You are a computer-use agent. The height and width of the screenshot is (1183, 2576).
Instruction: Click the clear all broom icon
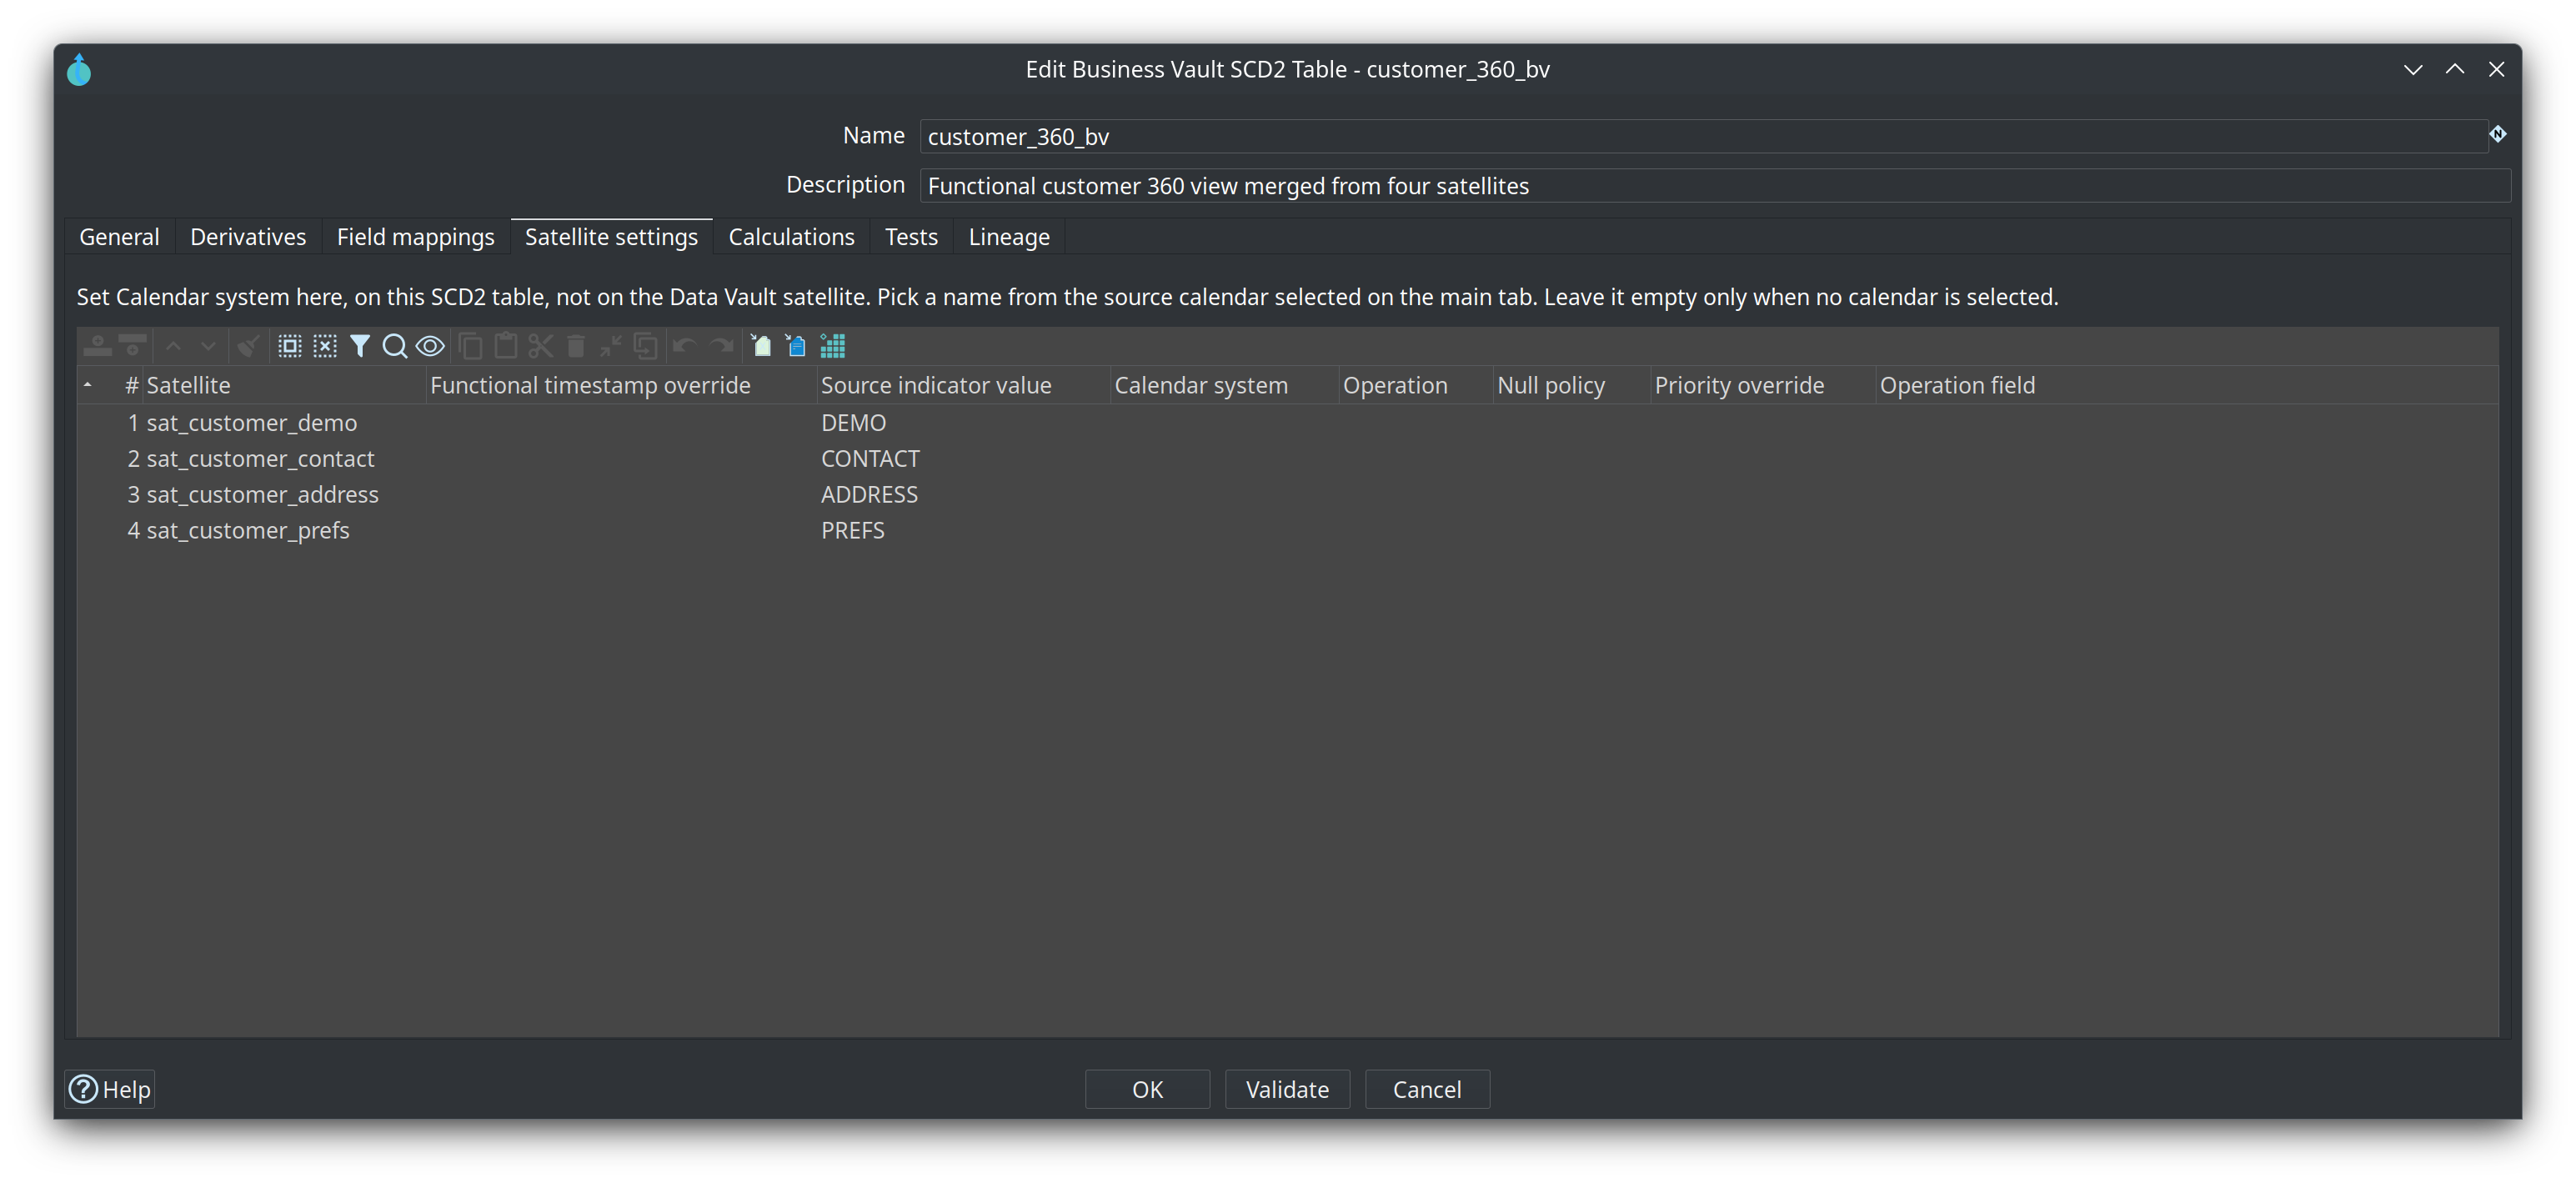pyautogui.click(x=248, y=346)
